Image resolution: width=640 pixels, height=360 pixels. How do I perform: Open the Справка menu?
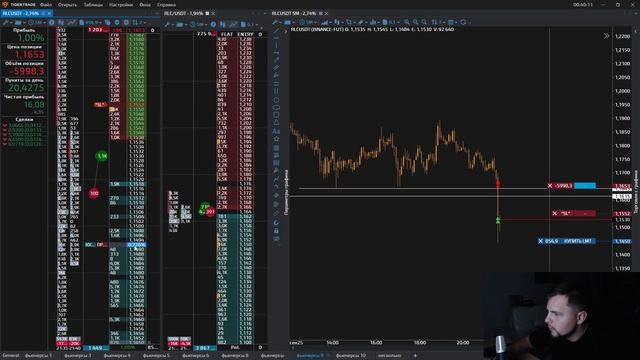click(166, 5)
